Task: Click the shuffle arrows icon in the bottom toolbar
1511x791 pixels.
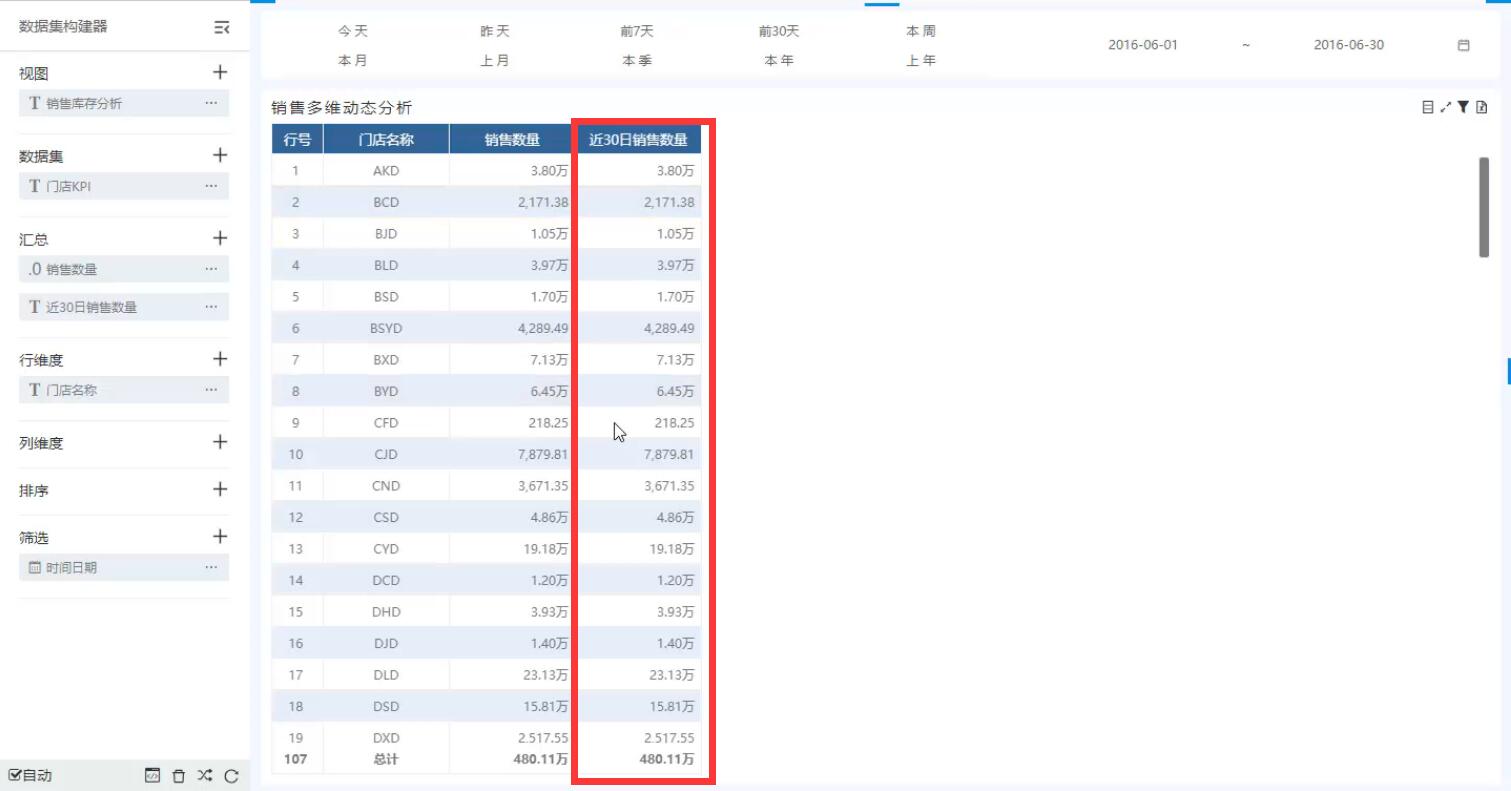Action: click(205, 776)
